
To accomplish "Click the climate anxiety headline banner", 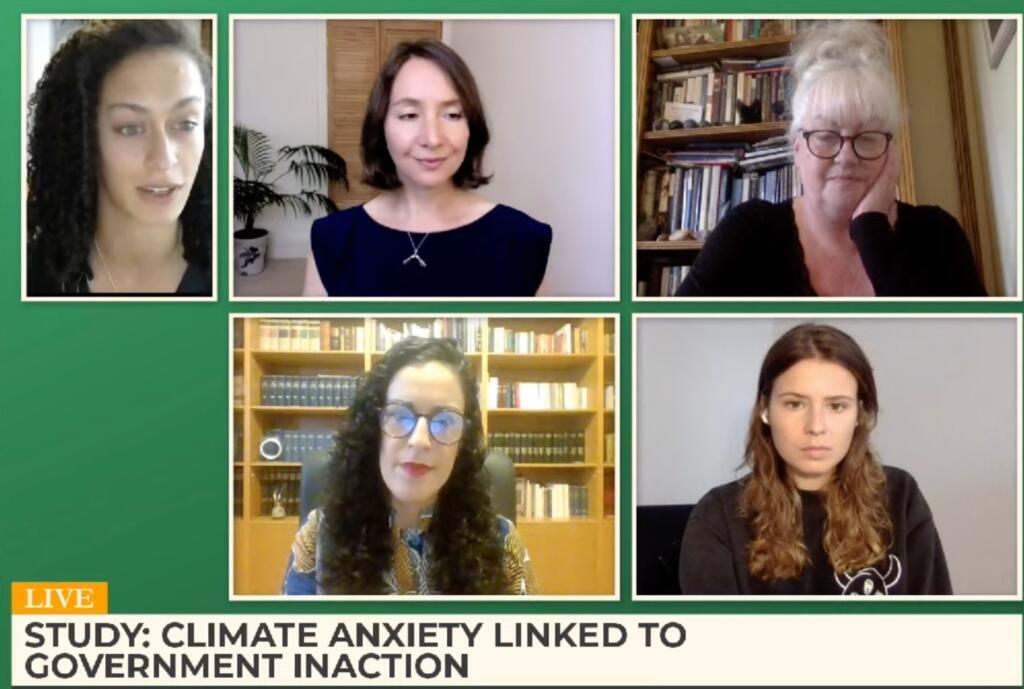I will [x=517, y=650].
